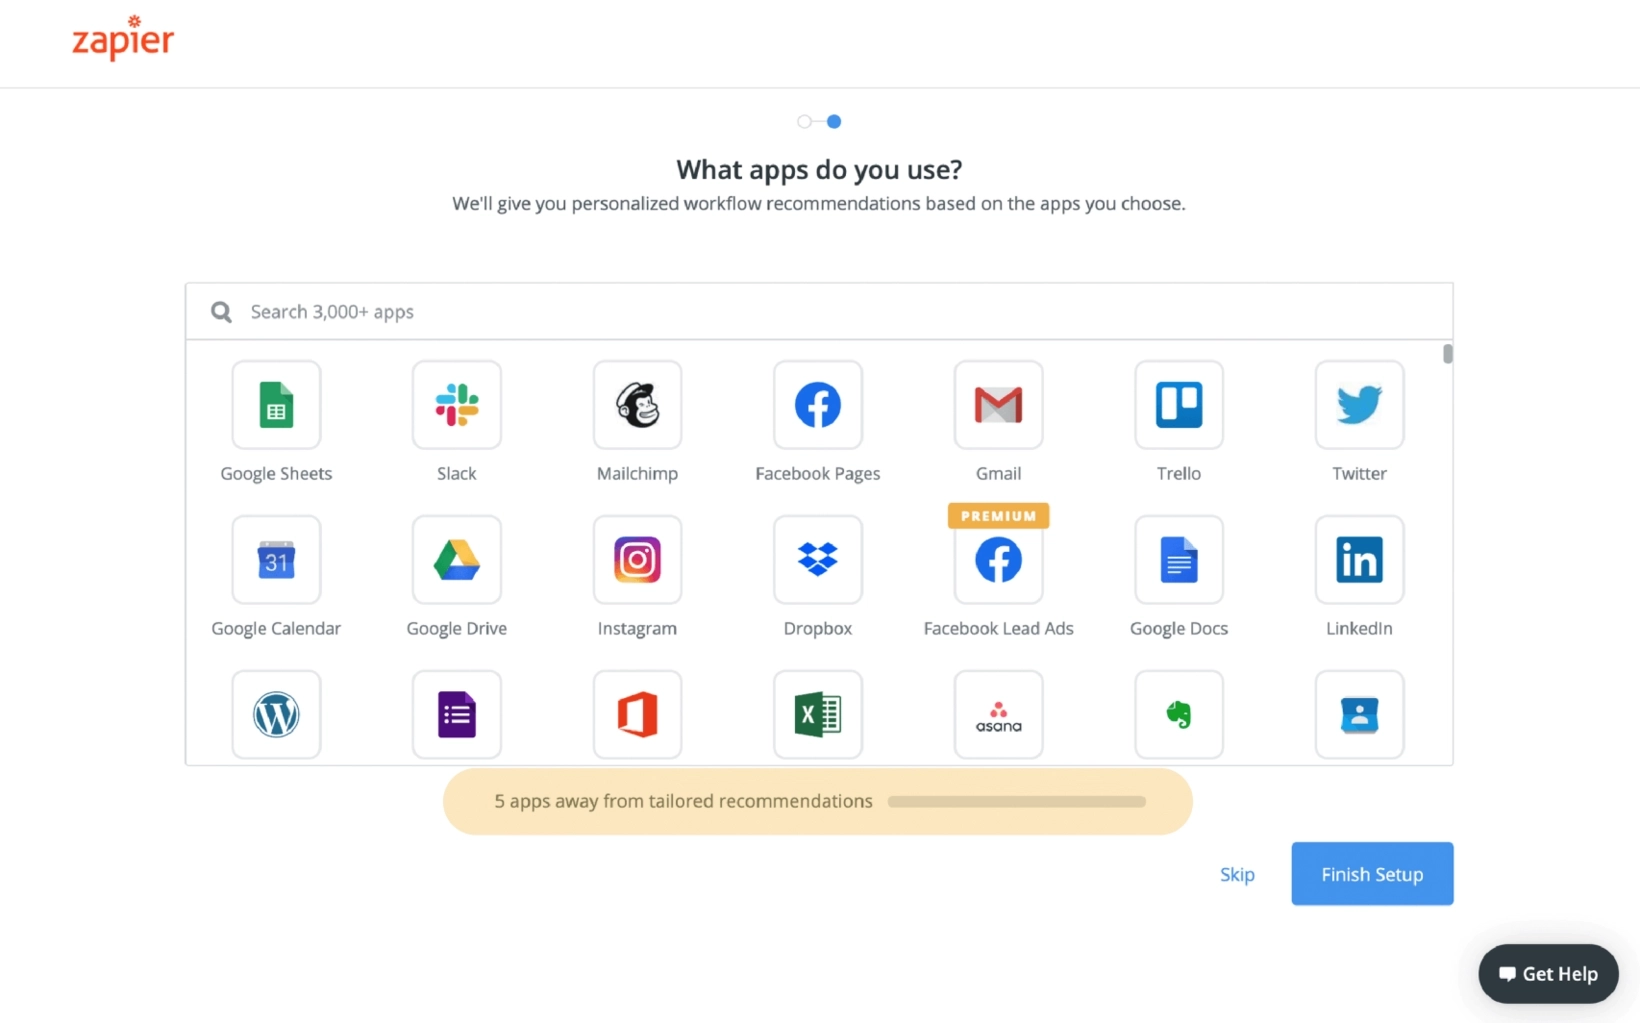Pick the Google Calendar app icon
The width and height of the screenshot is (1640, 1023).
(276, 560)
